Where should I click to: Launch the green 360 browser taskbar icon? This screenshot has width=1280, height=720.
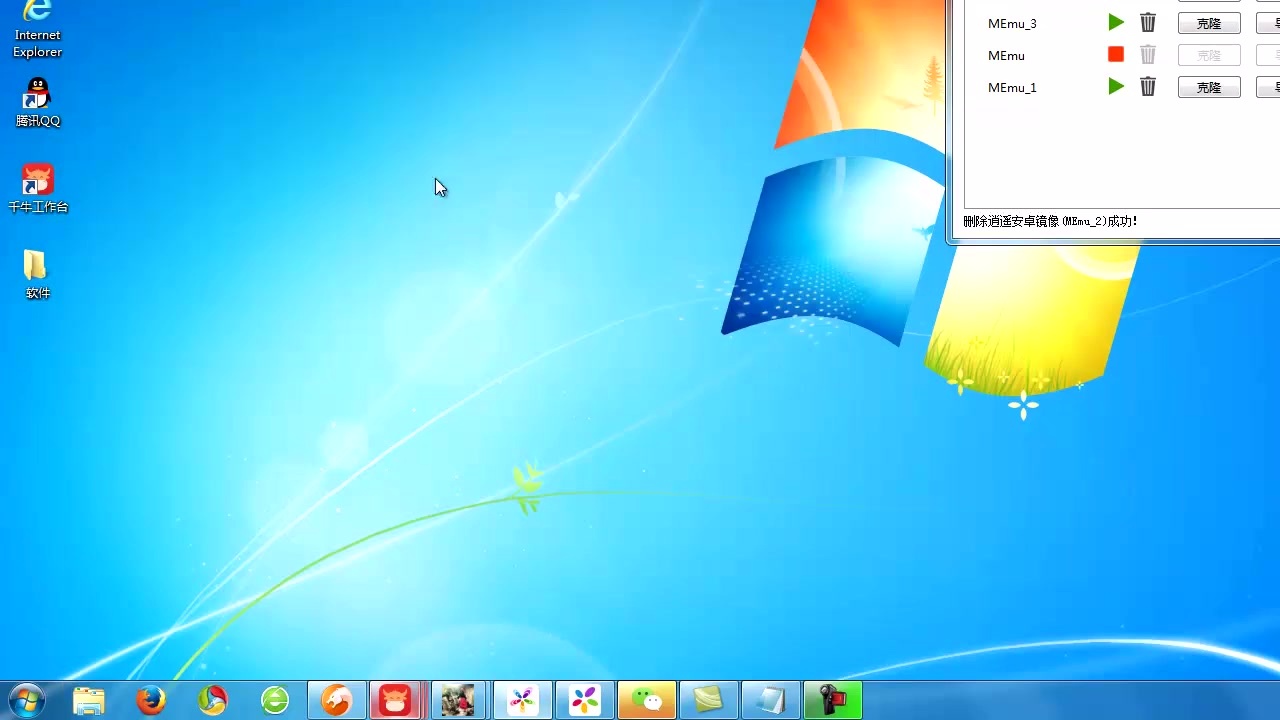(x=275, y=700)
